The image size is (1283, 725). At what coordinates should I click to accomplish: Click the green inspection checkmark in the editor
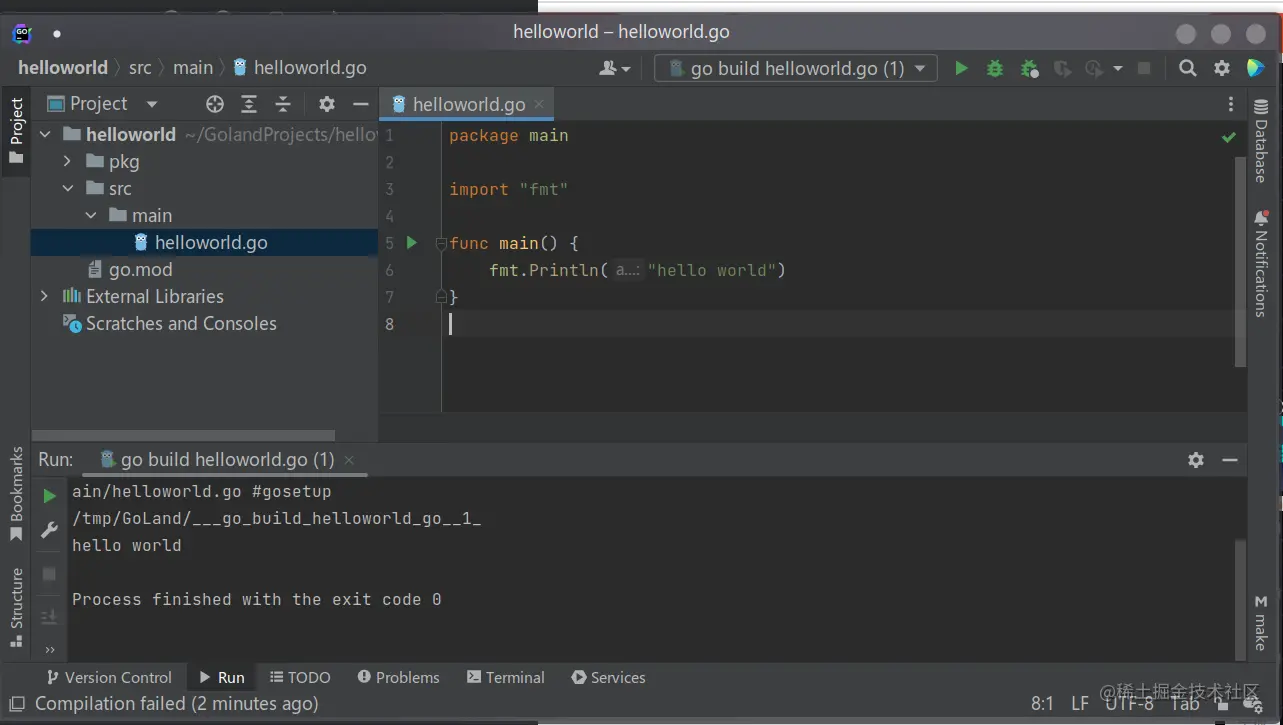pyautogui.click(x=1229, y=136)
